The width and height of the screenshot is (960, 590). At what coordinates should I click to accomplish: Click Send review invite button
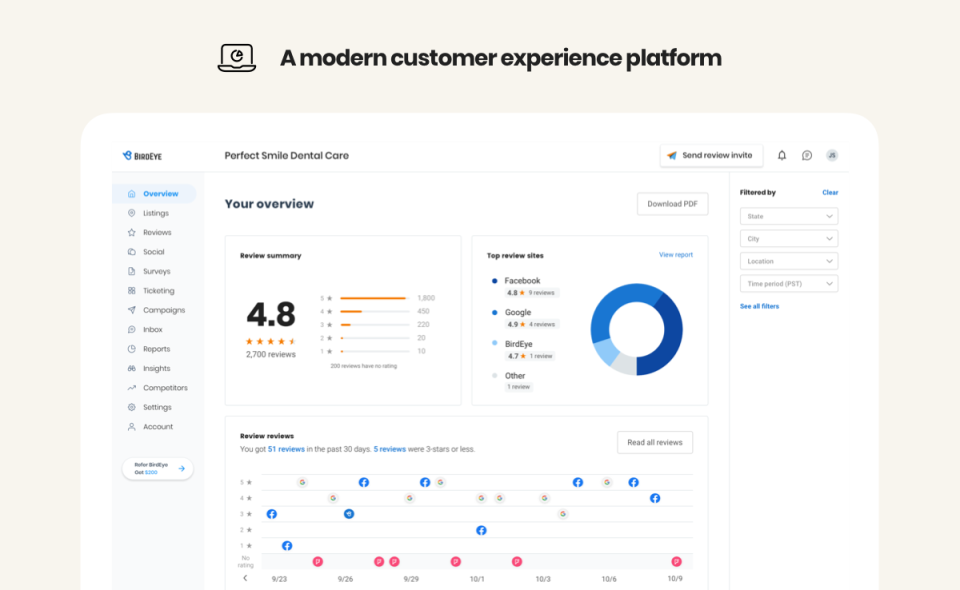[x=711, y=155]
